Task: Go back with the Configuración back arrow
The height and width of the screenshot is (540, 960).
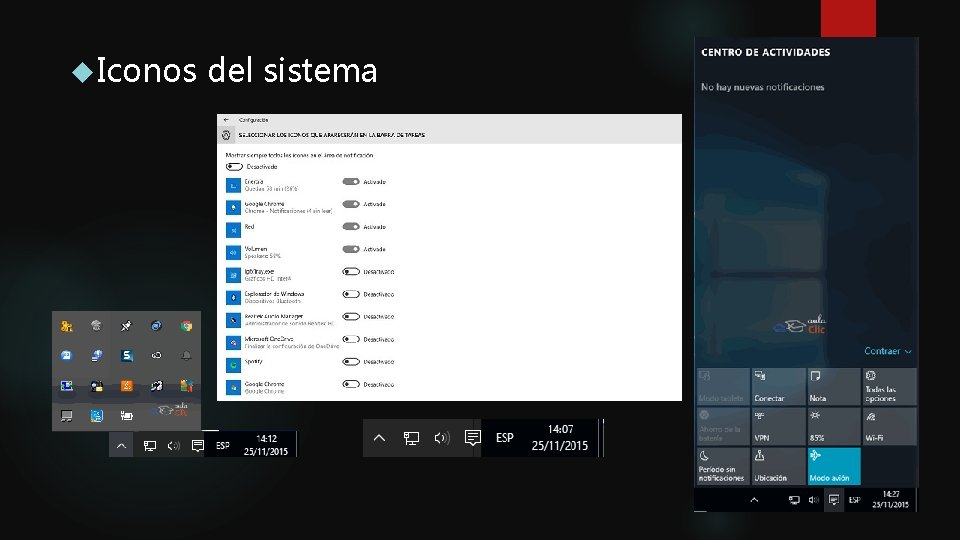Action: tap(227, 120)
